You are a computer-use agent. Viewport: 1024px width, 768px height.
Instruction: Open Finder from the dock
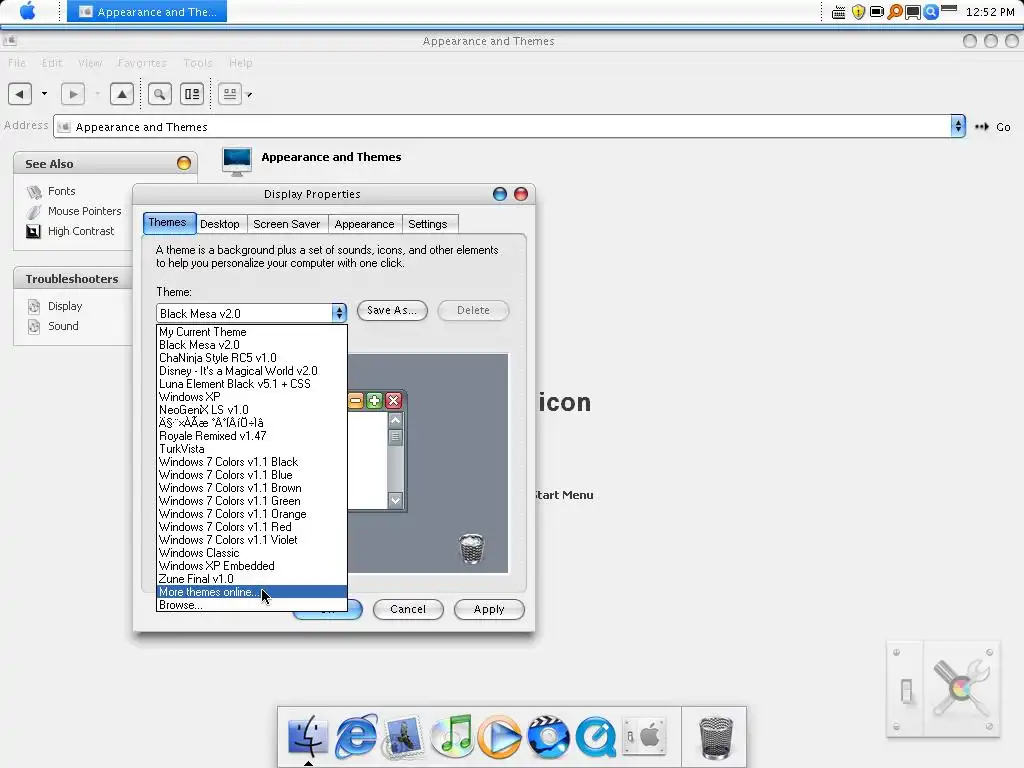pyautogui.click(x=307, y=735)
